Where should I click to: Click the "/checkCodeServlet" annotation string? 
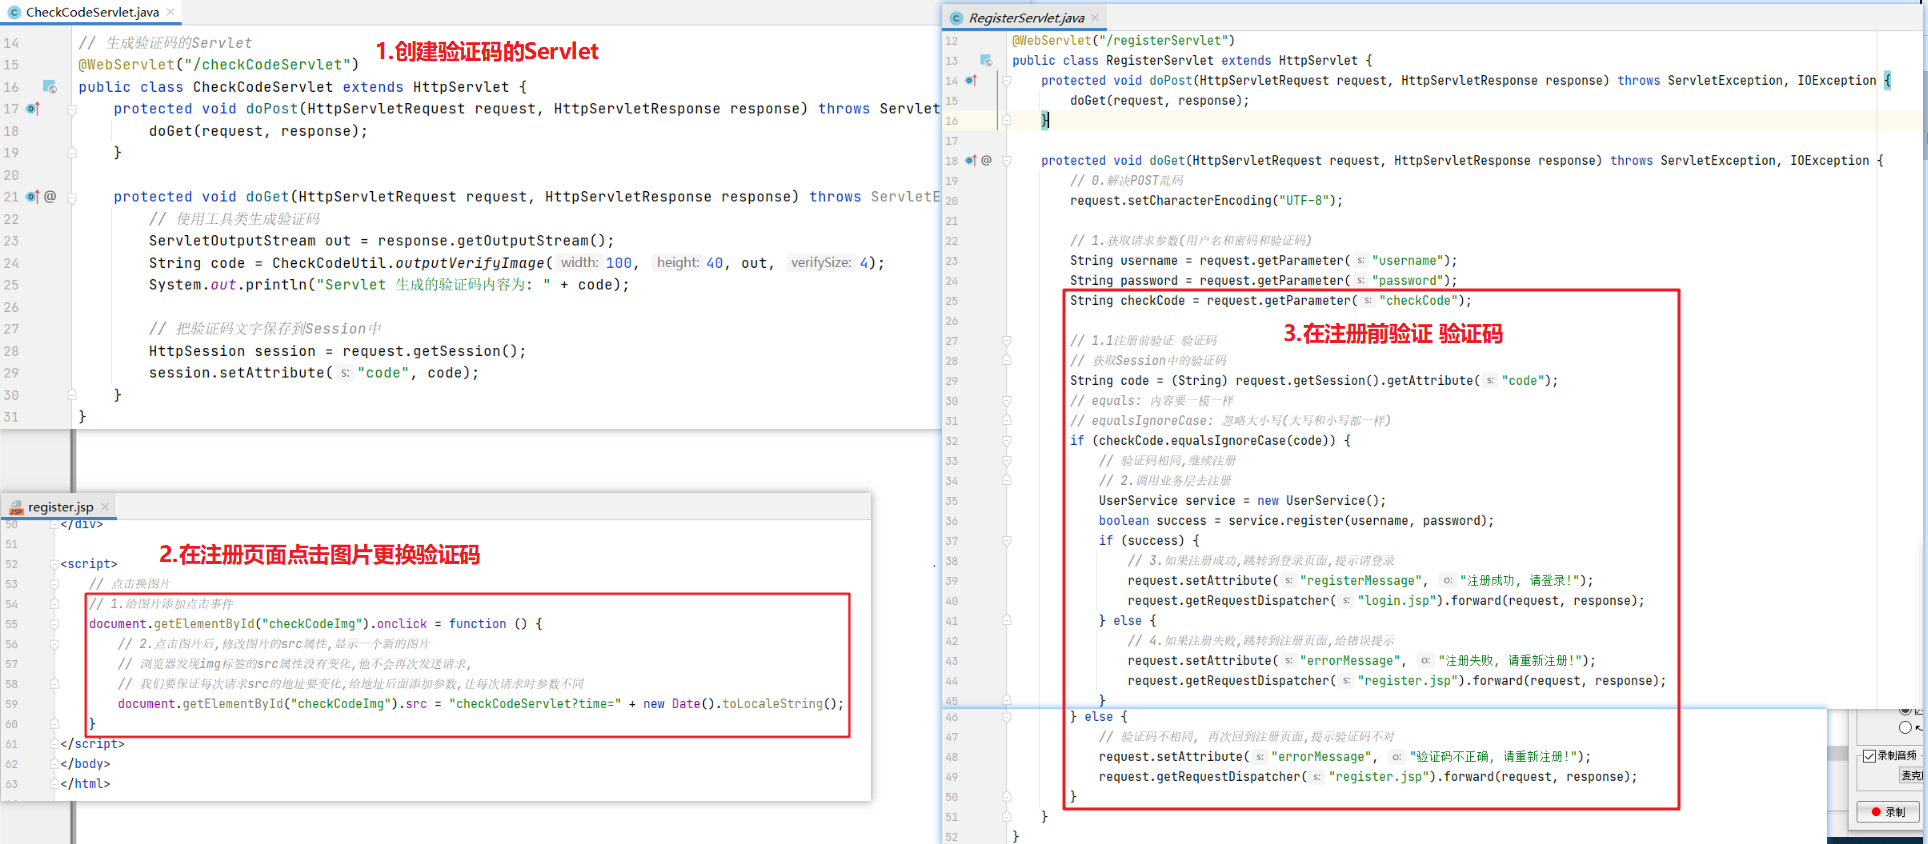(x=271, y=65)
